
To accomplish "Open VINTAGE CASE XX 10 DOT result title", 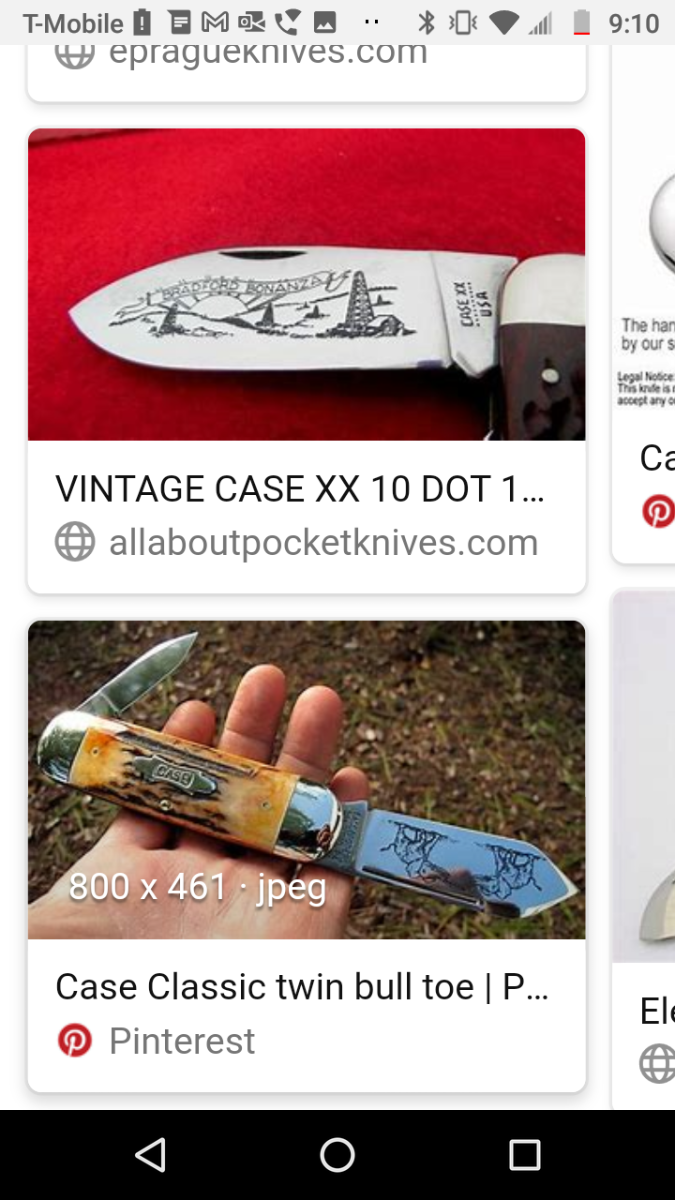I will (300, 489).
